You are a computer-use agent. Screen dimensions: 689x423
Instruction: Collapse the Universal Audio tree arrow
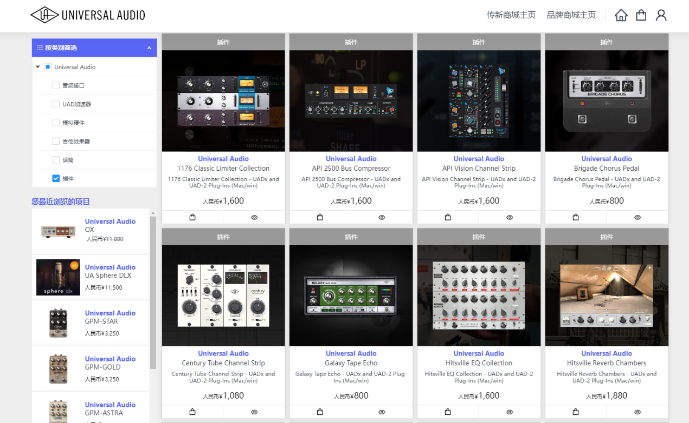click(x=38, y=67)
